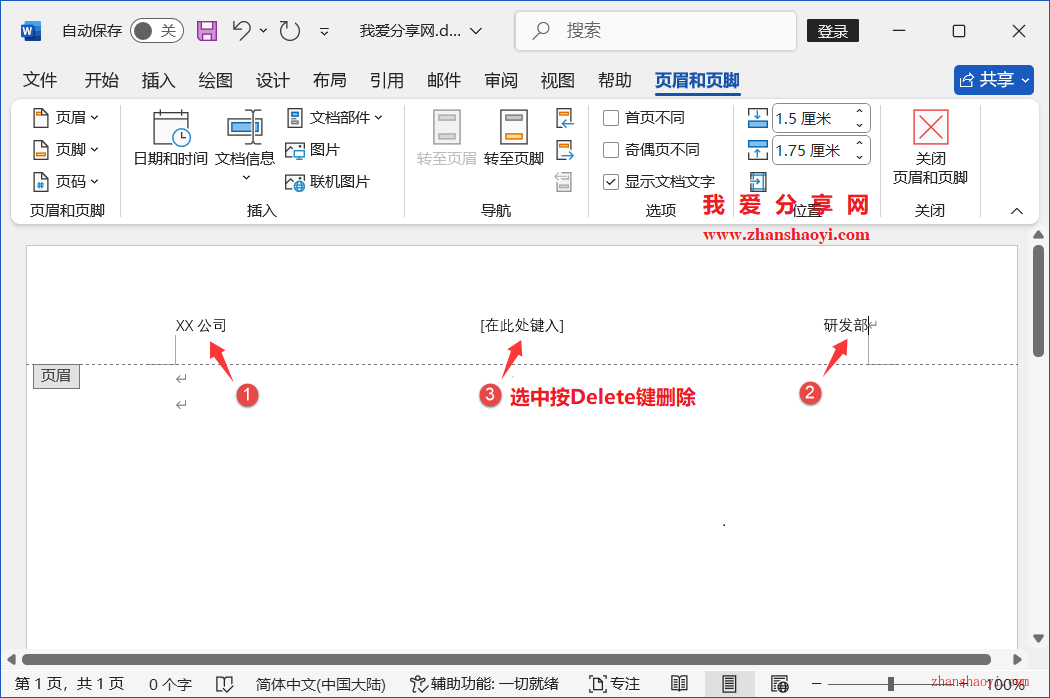
Task: Click the header-from-top distance icon
Action: pos(757,119)
